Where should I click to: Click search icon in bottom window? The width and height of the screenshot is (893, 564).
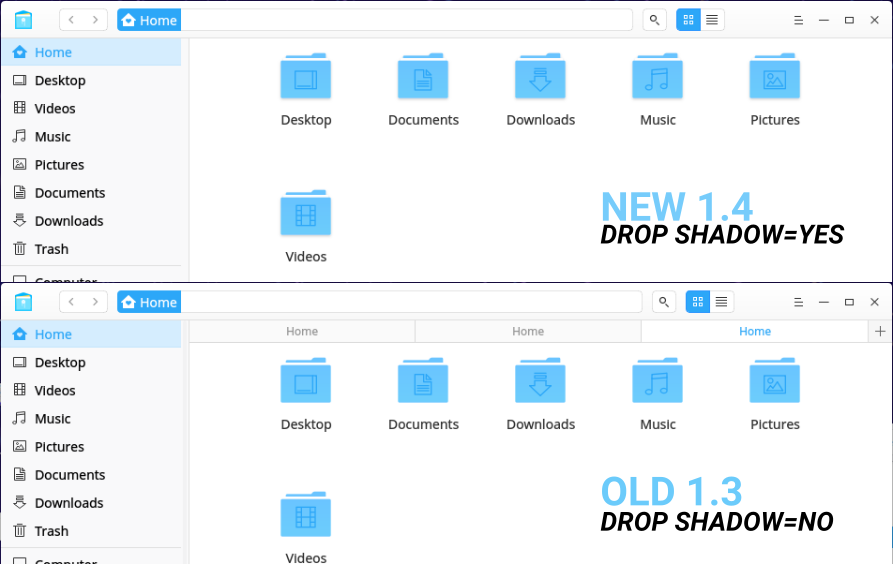pos(663,302)
